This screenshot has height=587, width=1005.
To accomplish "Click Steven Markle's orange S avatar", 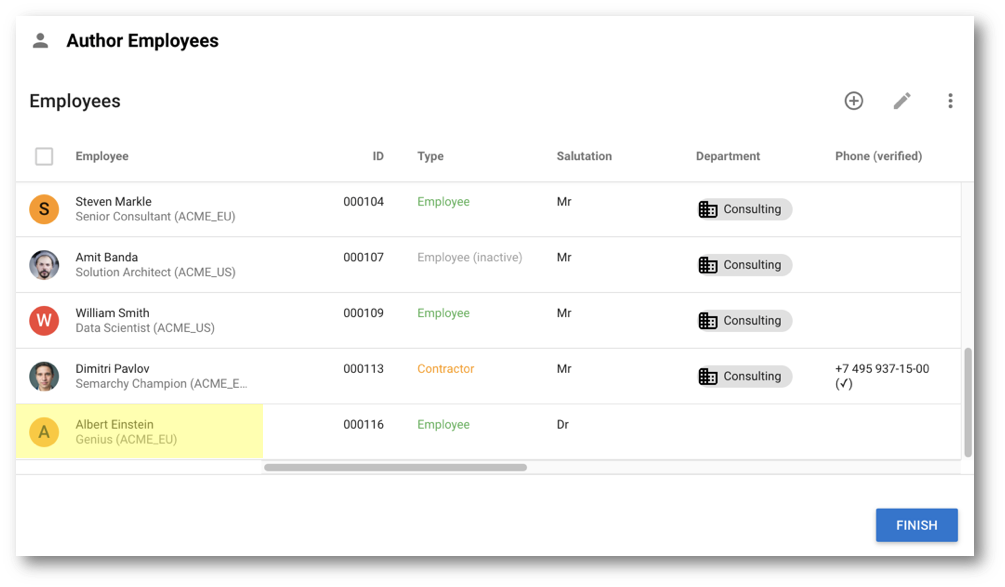I will 44,209.
